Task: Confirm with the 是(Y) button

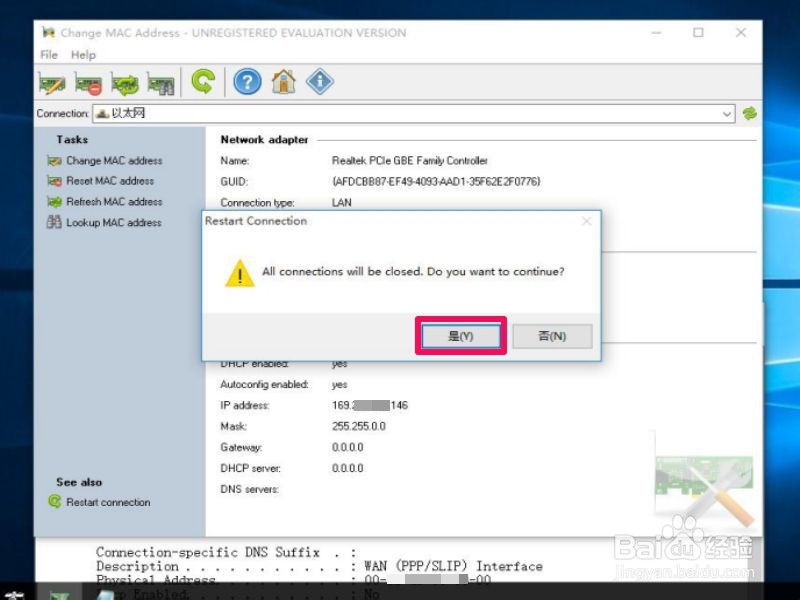Action: coord(461,336)
